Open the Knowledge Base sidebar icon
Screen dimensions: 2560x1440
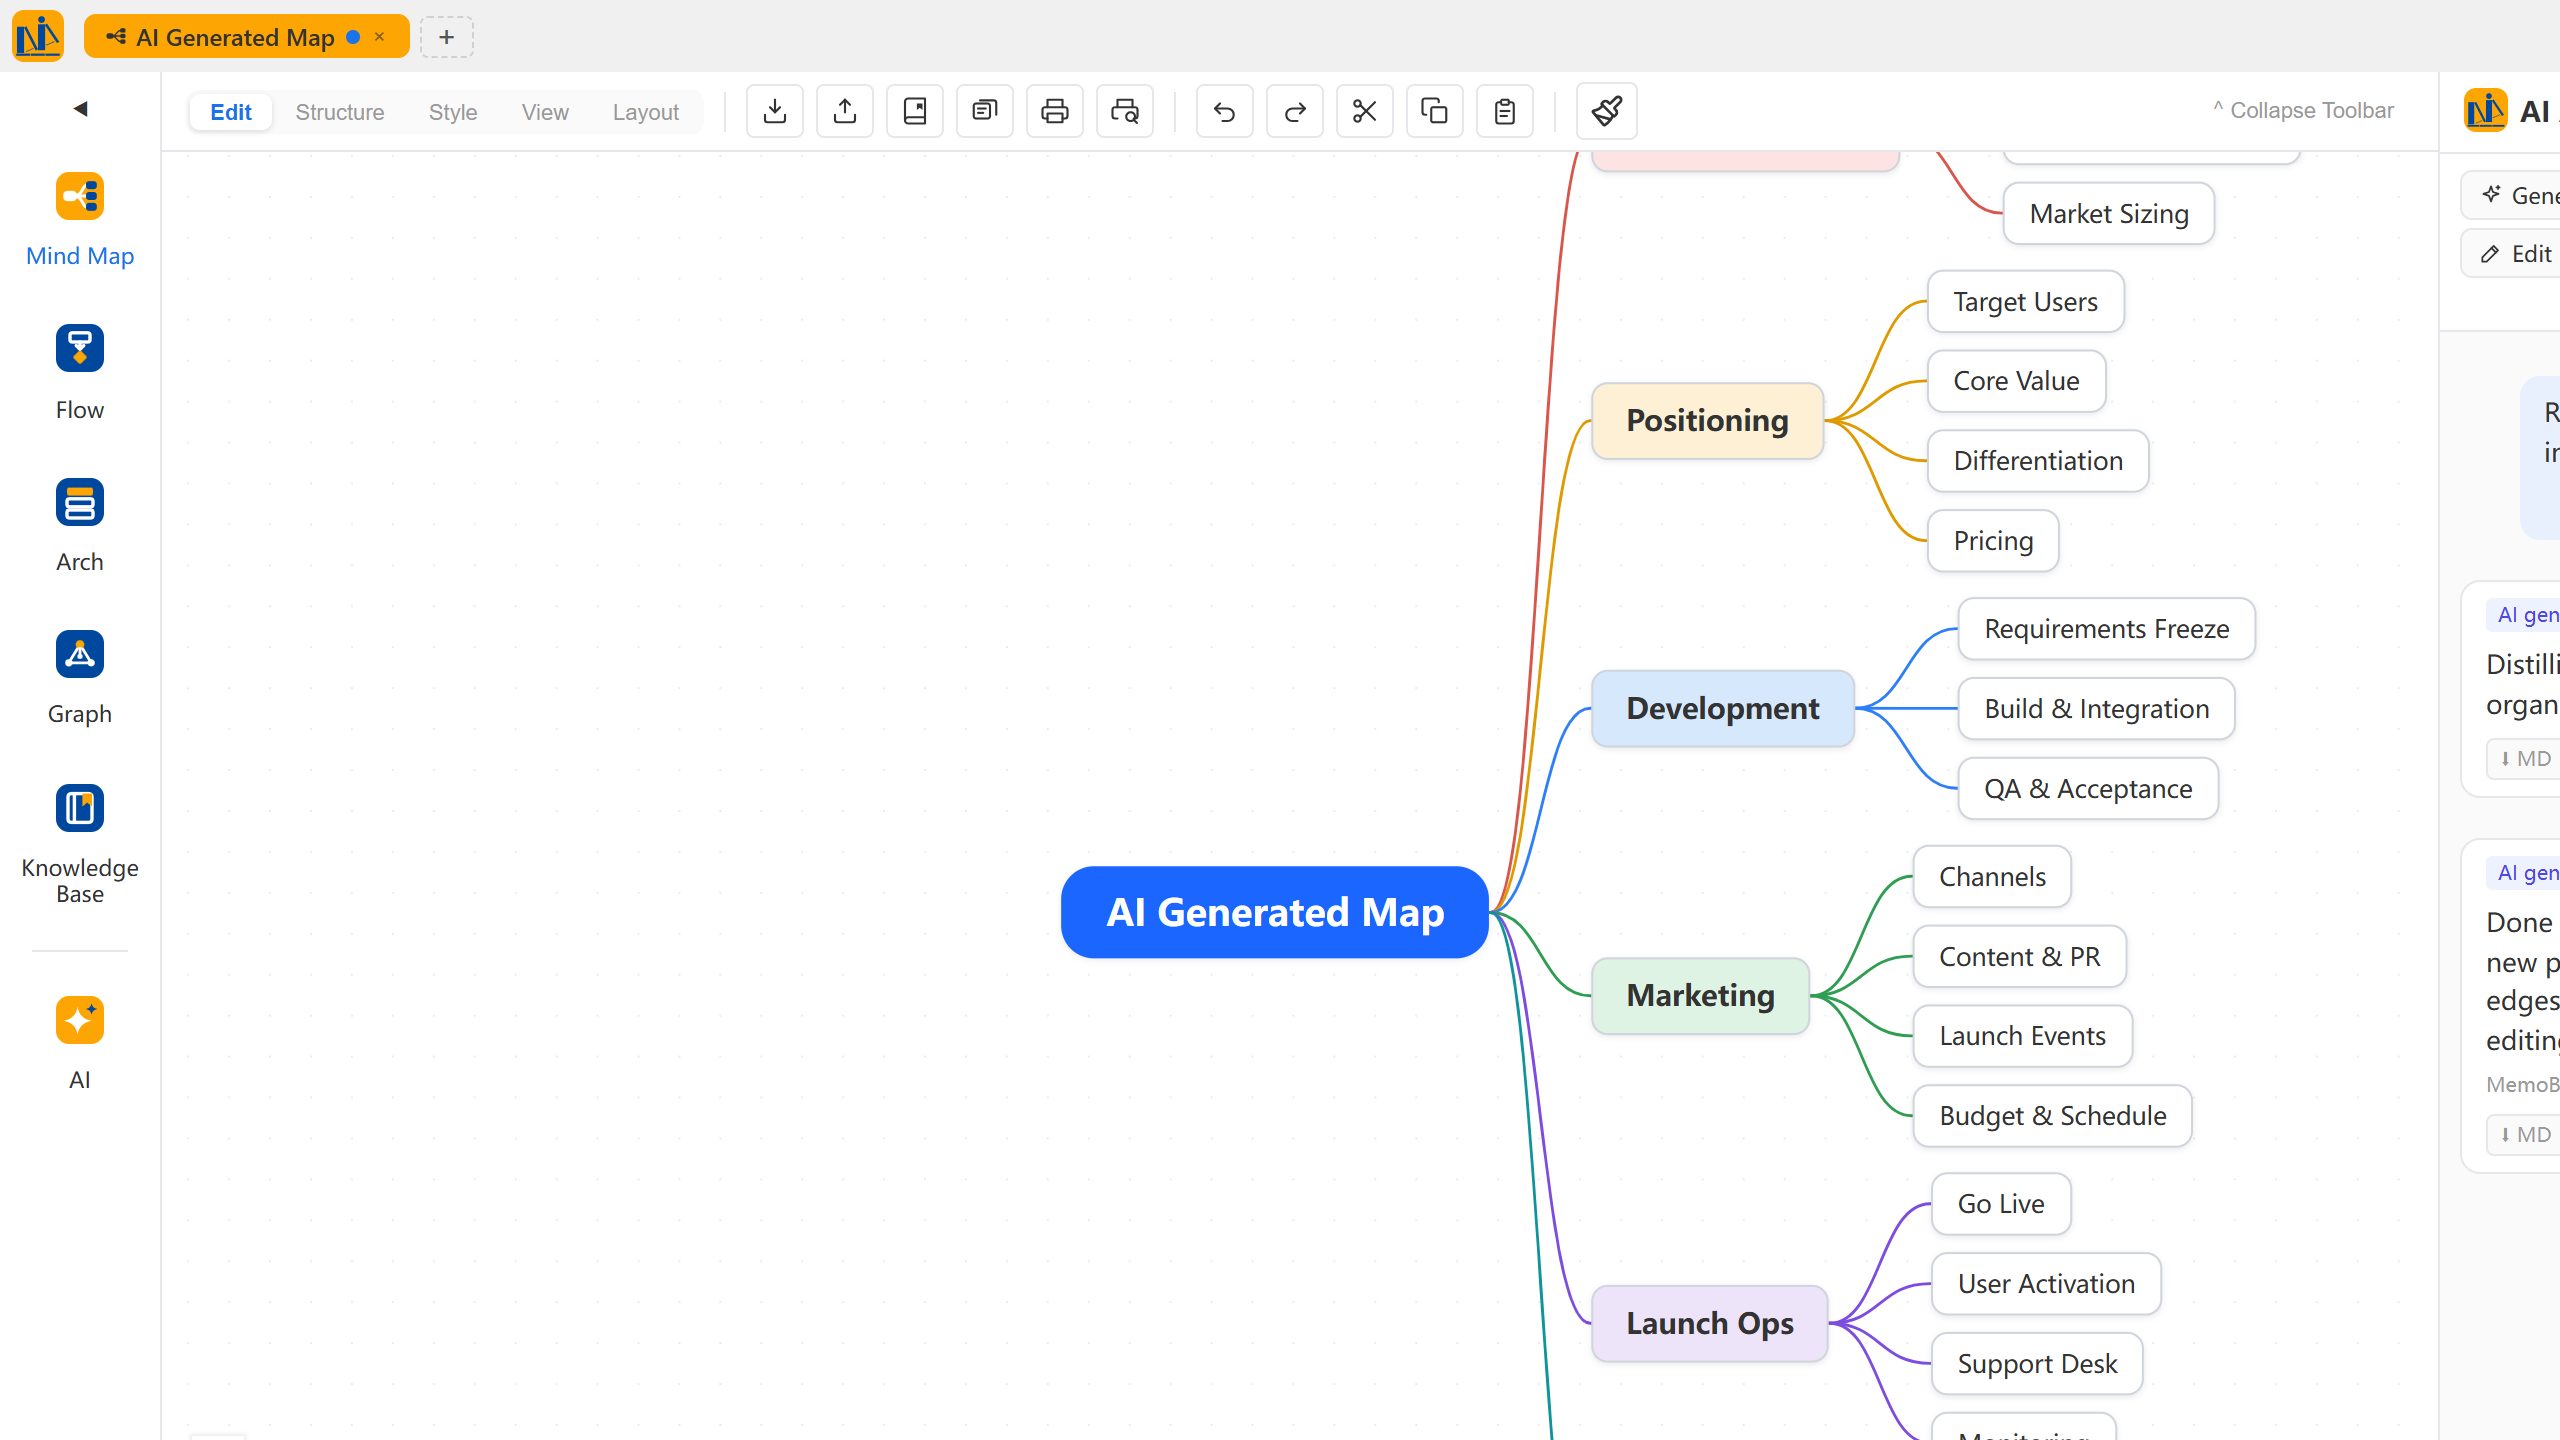[80, 808]
